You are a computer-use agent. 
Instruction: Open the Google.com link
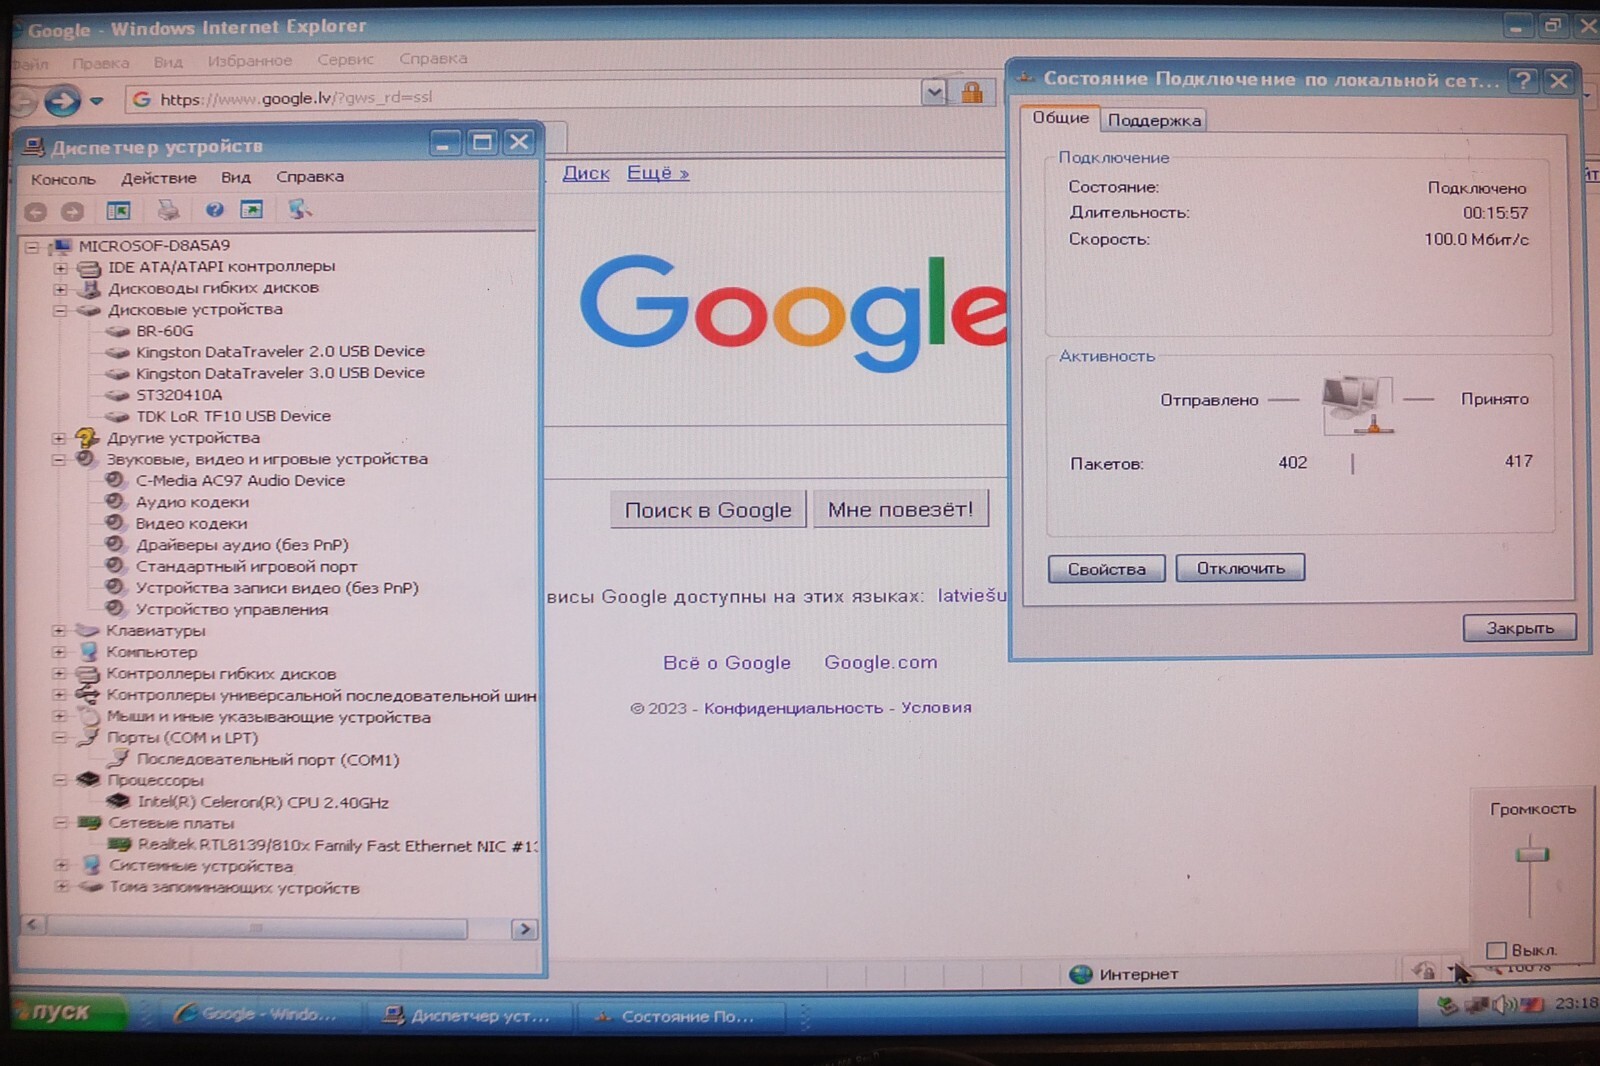pos(881,662)
